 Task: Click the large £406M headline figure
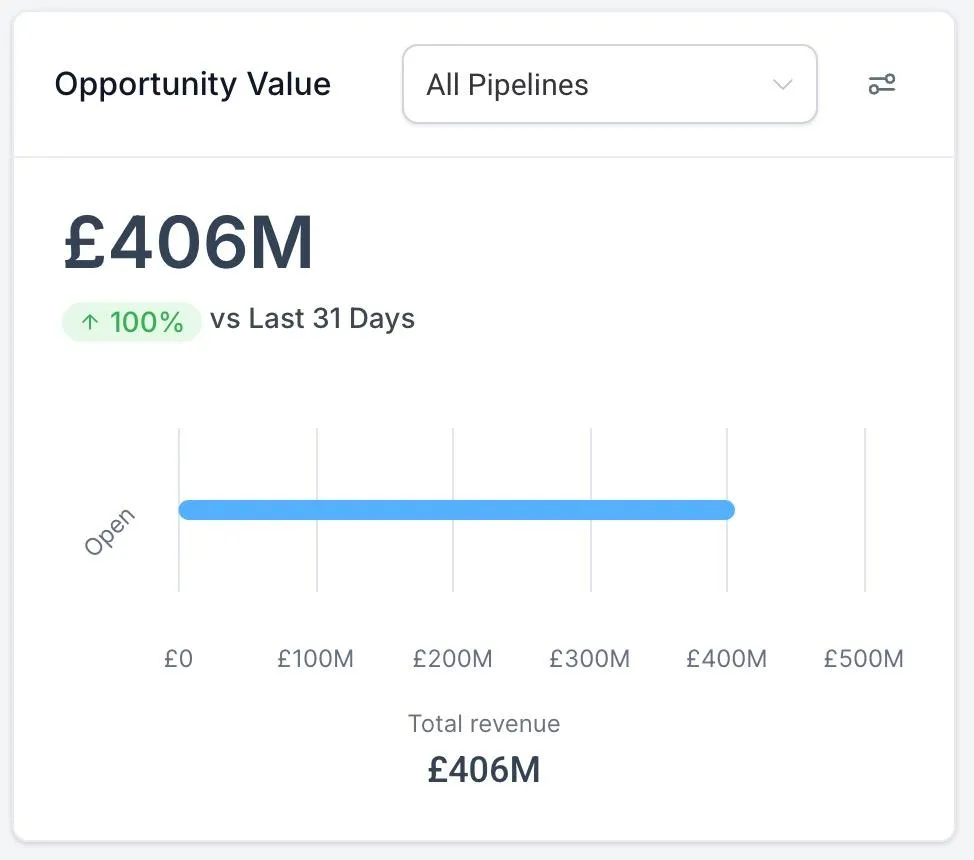[x=189, y=243]
